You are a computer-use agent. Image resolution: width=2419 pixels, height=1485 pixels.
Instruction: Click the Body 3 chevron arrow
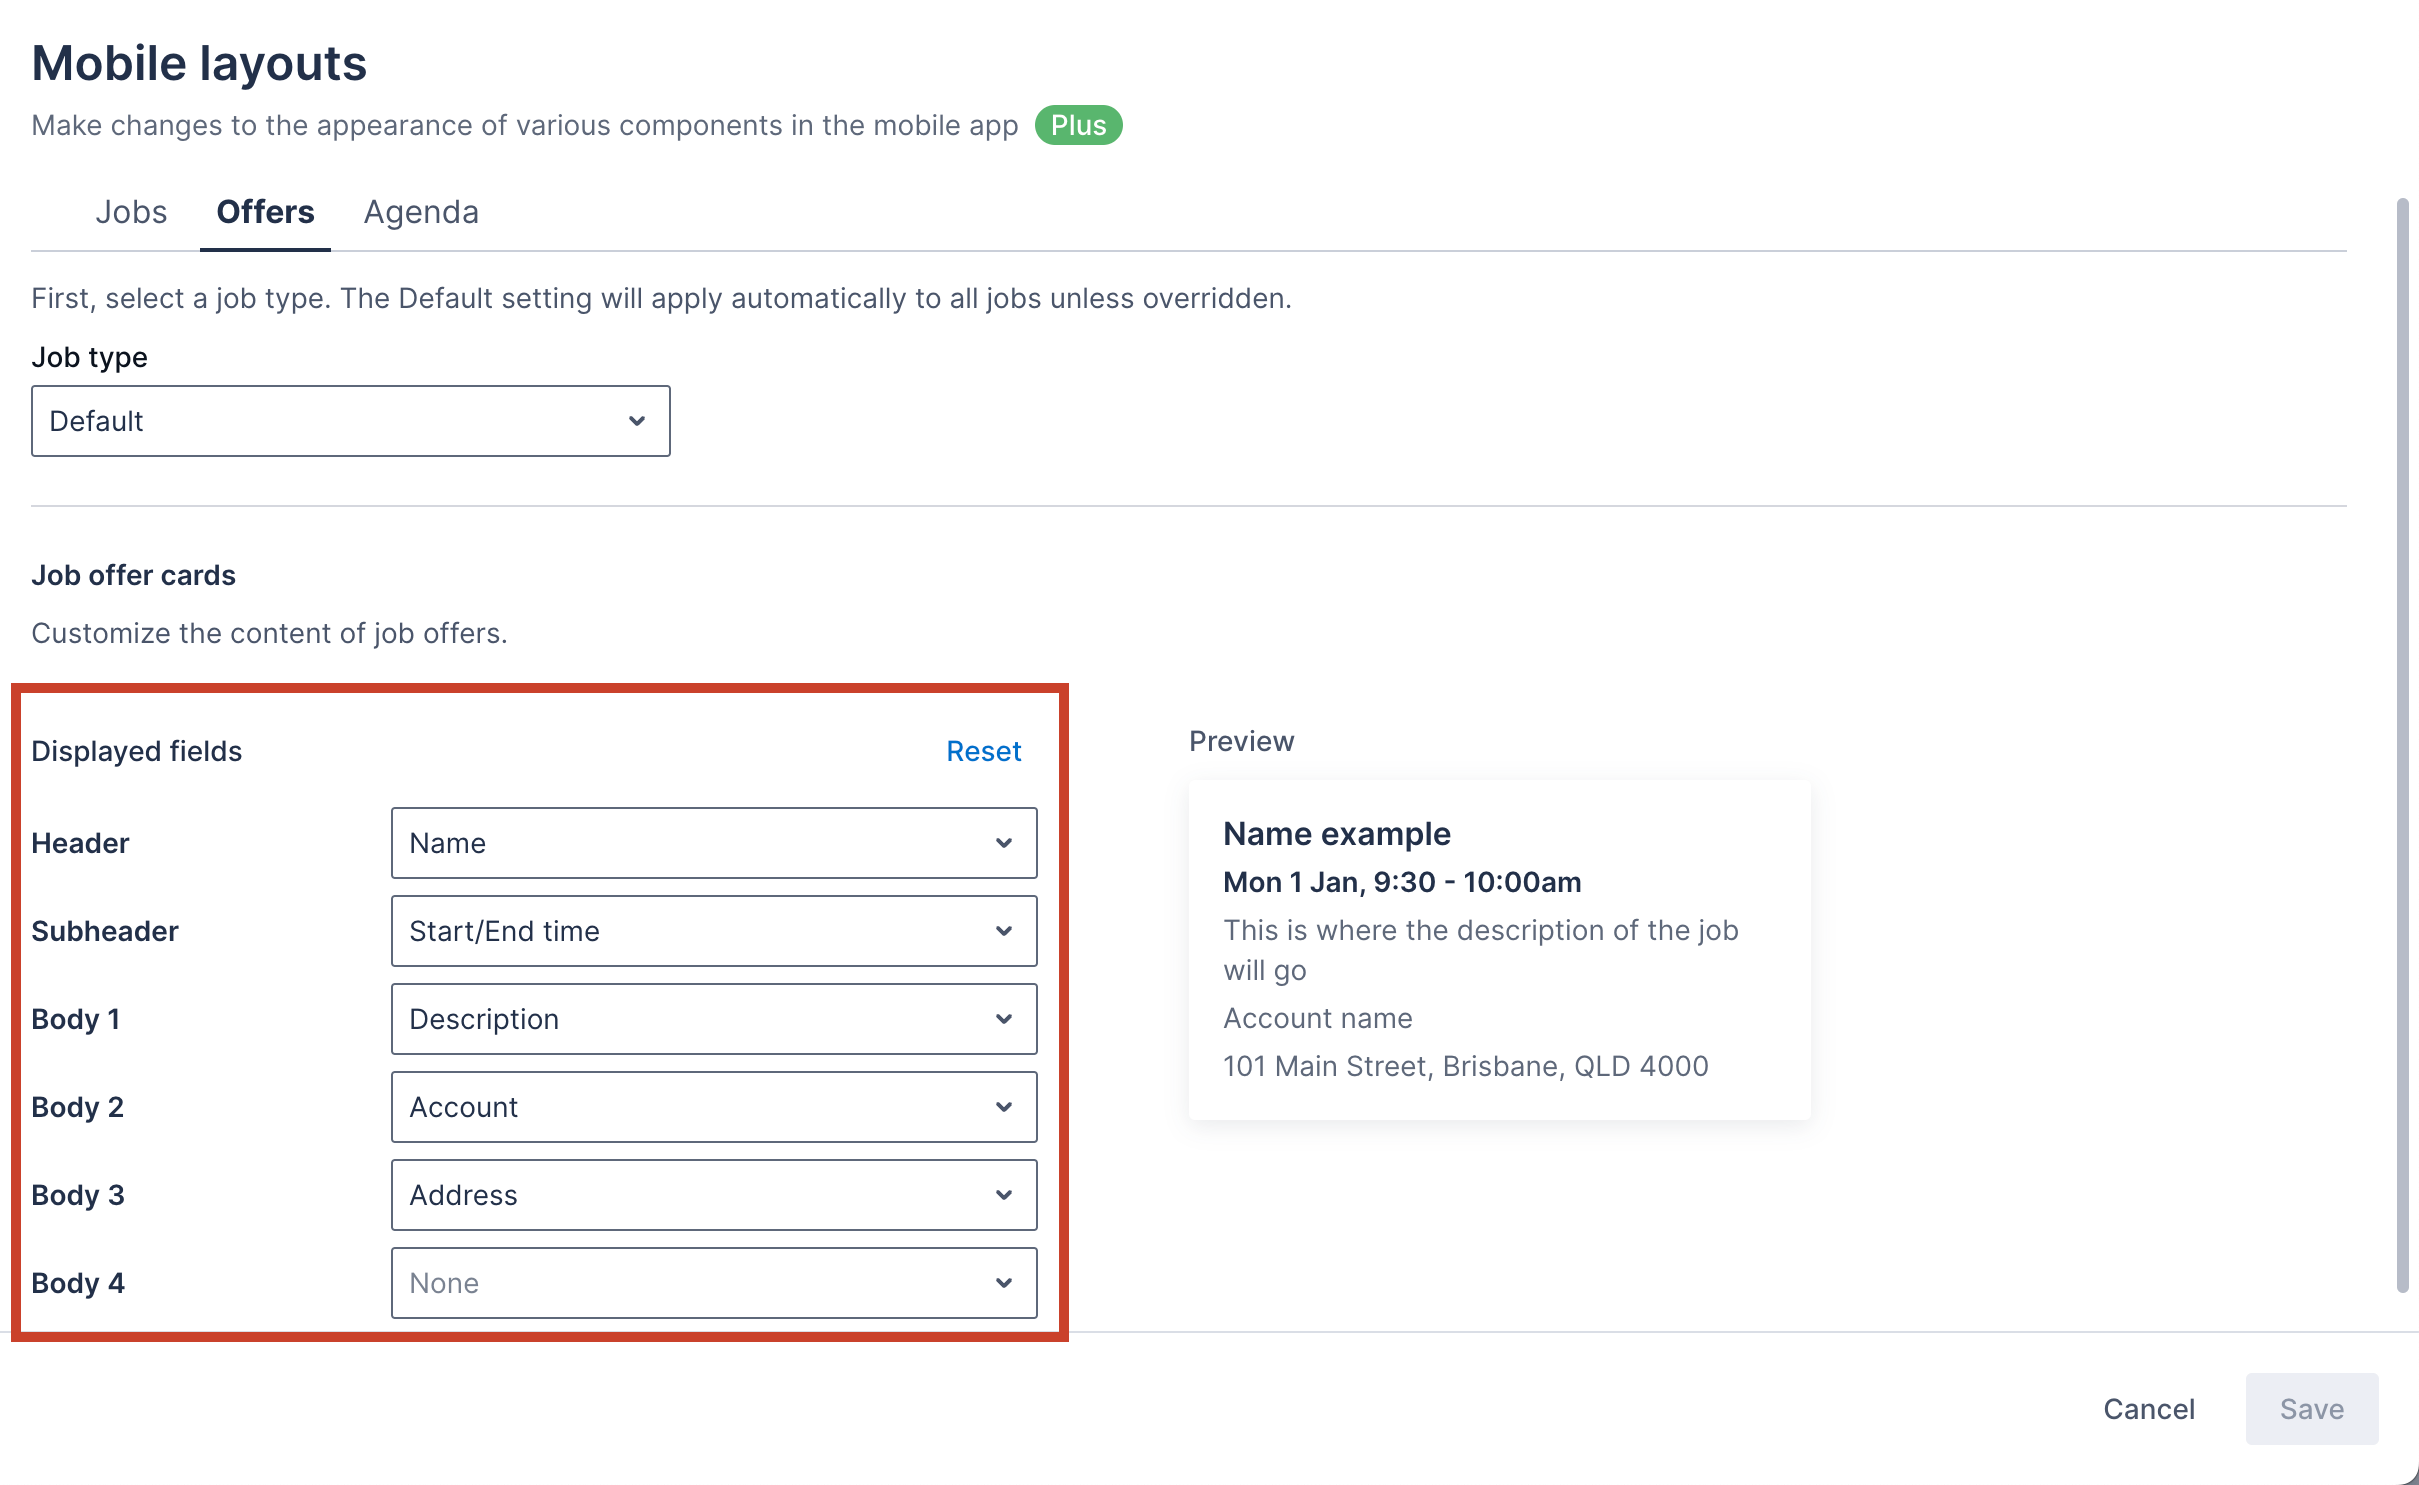pyautogui.click(x=1004, y=1195)
